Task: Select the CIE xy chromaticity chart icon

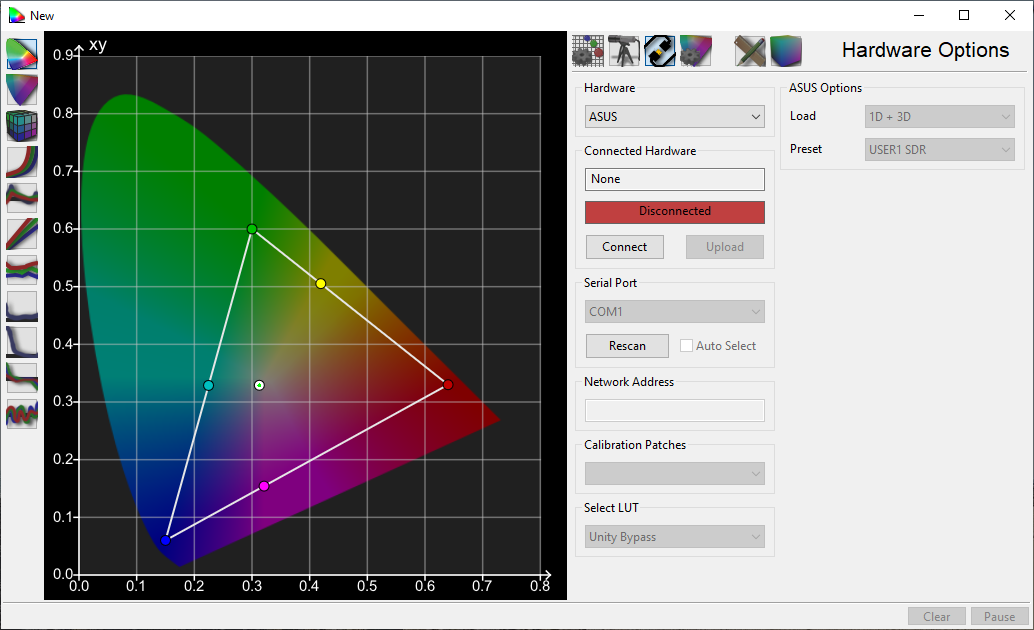Action: tap(21, 54)
